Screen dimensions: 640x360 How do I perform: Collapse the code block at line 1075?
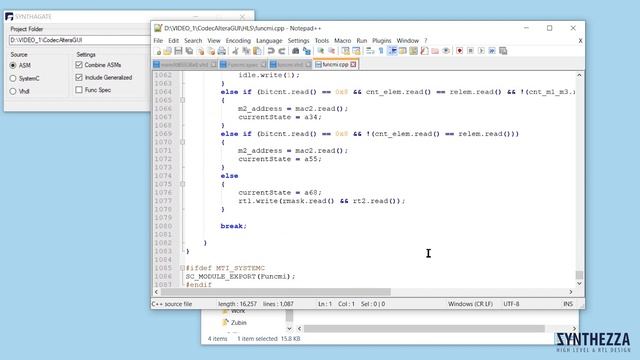click(182, 184)
